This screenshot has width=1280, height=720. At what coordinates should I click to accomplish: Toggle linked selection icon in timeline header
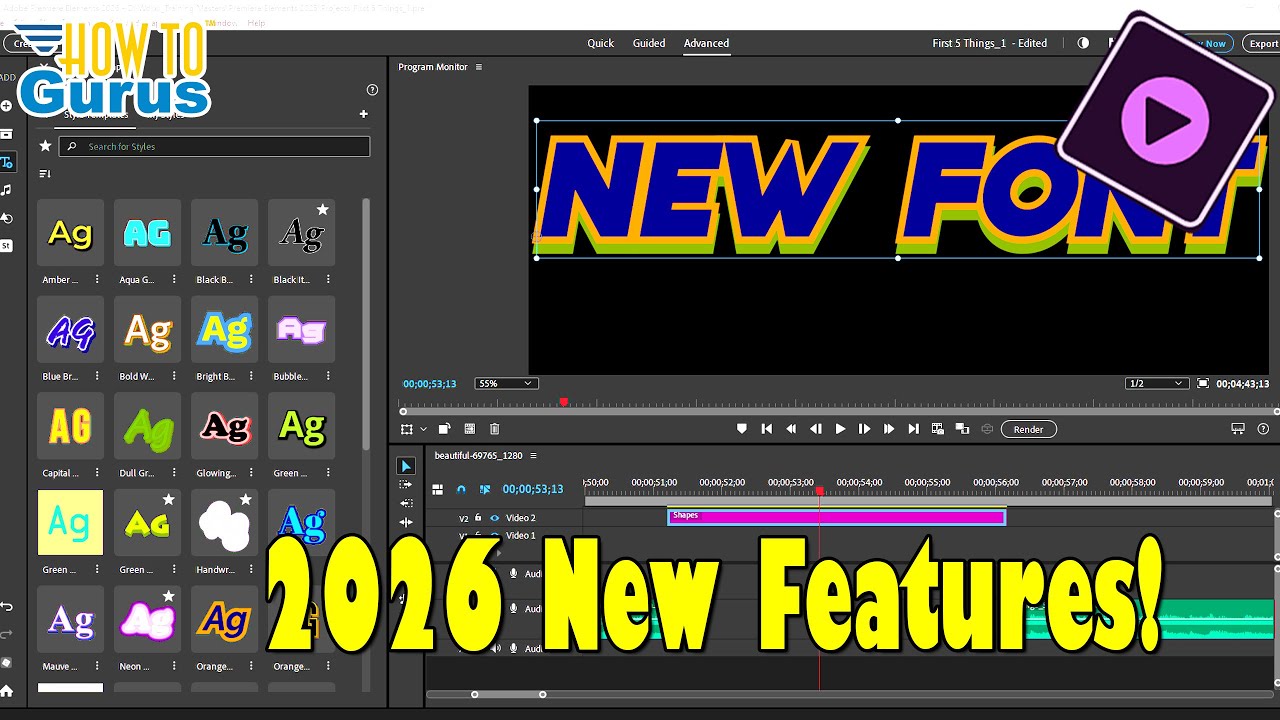coord(485,490)
